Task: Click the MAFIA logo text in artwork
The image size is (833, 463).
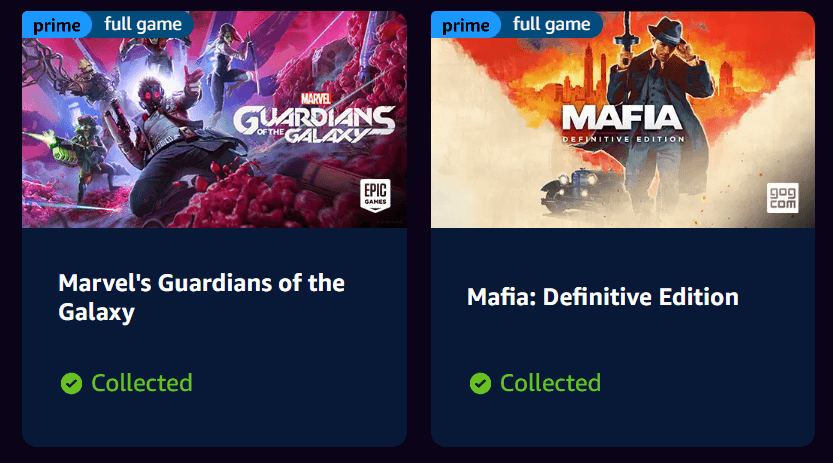Action: [x=622, y=117]
